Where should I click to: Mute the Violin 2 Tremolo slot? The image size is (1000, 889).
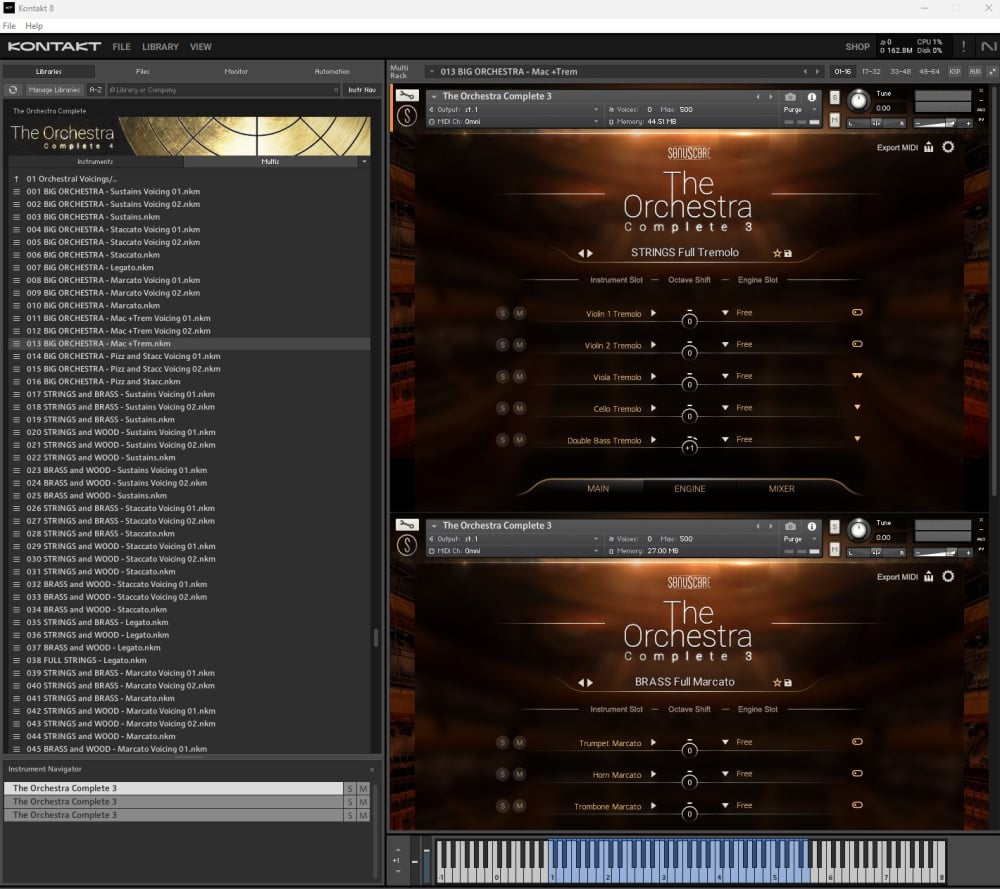point(520,345)
